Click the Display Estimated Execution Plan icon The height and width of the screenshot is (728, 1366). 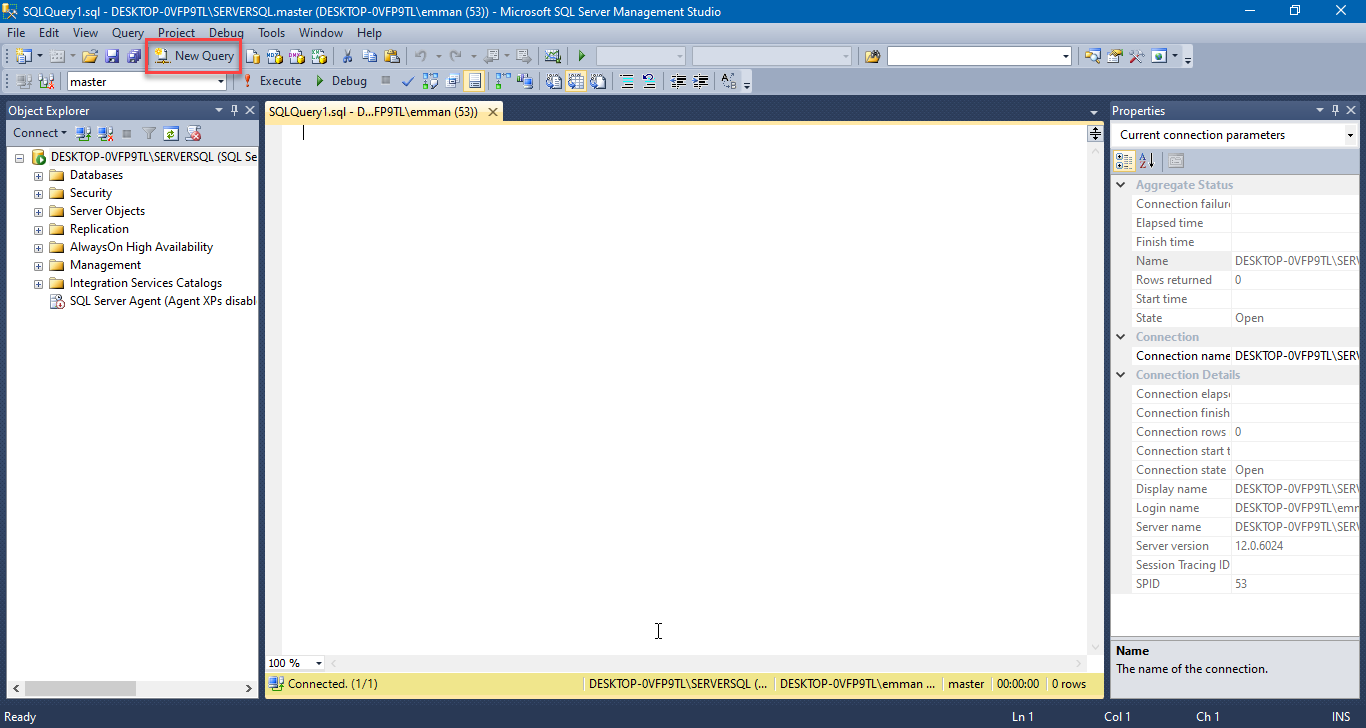[x=429, y=81]
